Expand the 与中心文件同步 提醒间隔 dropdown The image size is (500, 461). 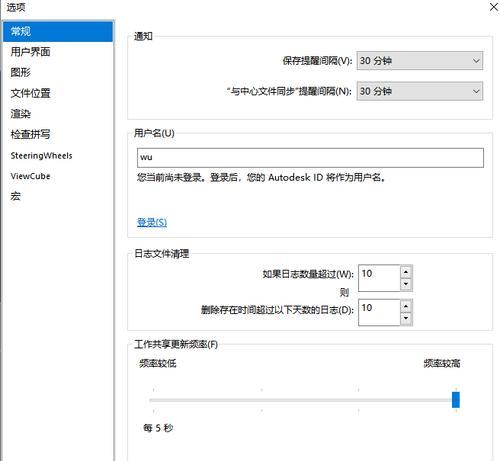[x=420, y=91]
